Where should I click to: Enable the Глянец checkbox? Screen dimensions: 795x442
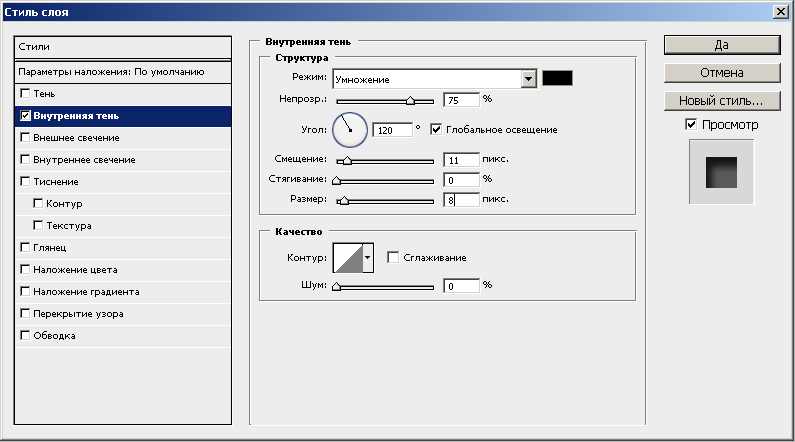[x=25, y=247]
